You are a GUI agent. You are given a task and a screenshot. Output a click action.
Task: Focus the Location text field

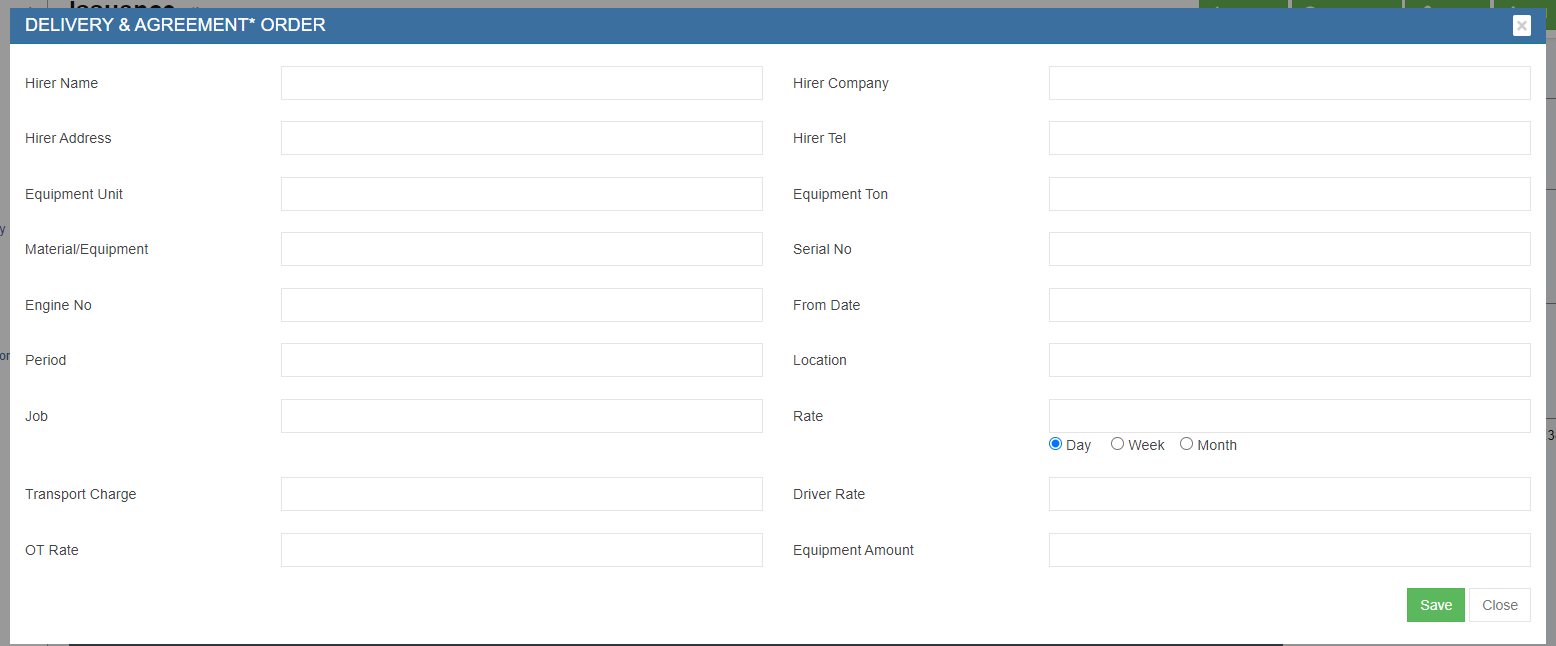1289,360
